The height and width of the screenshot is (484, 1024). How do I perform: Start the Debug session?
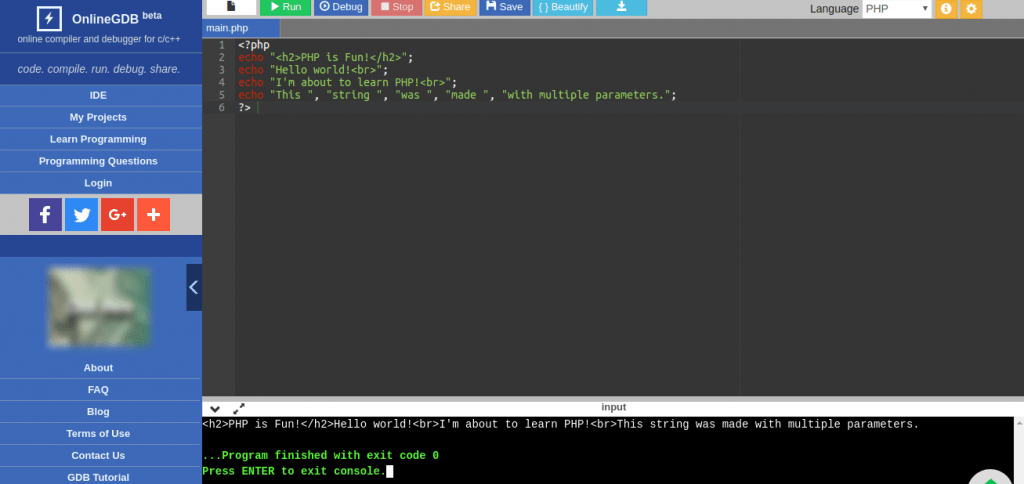point(341,7)
